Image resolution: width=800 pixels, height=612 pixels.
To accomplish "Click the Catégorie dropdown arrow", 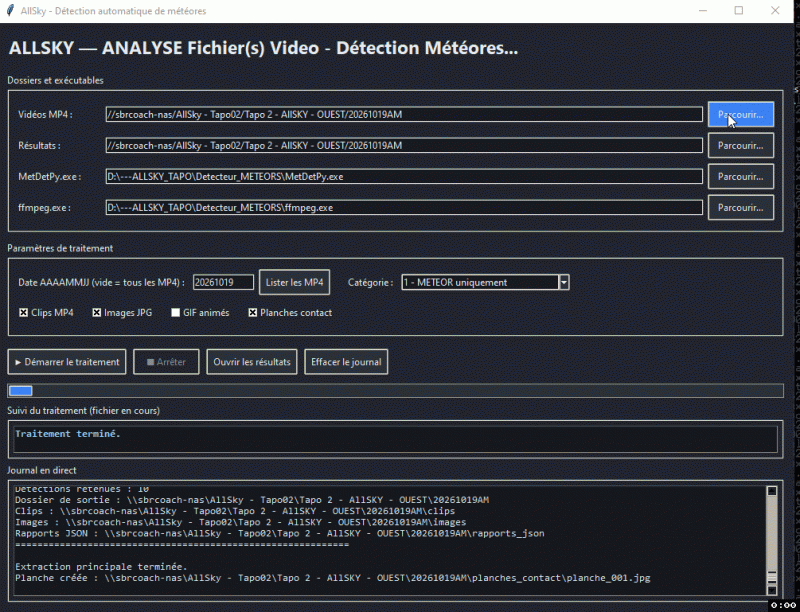I will (x=564, y=282).
